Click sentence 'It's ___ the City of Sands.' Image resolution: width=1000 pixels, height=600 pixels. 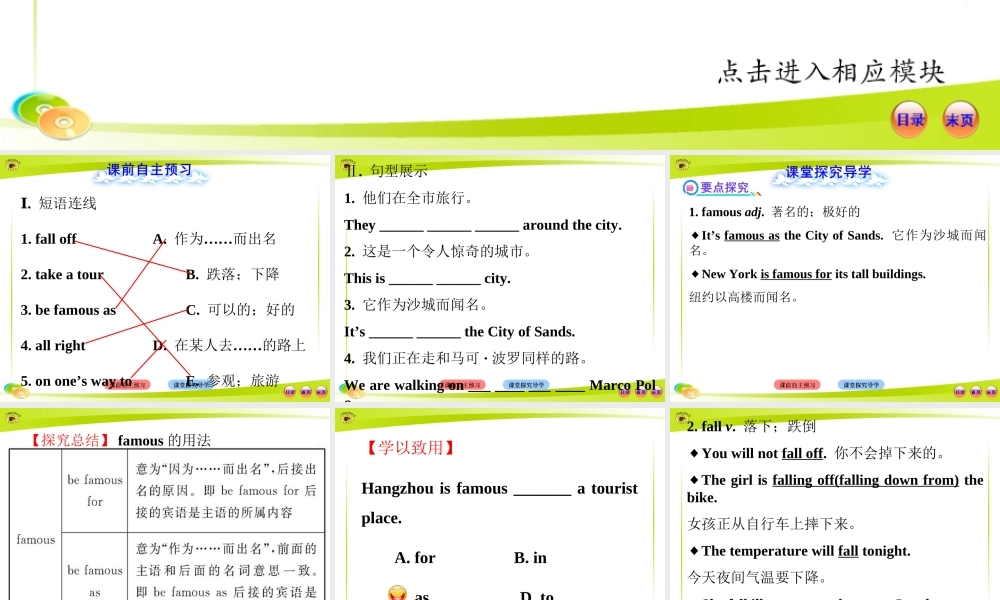tap(459, 332)
